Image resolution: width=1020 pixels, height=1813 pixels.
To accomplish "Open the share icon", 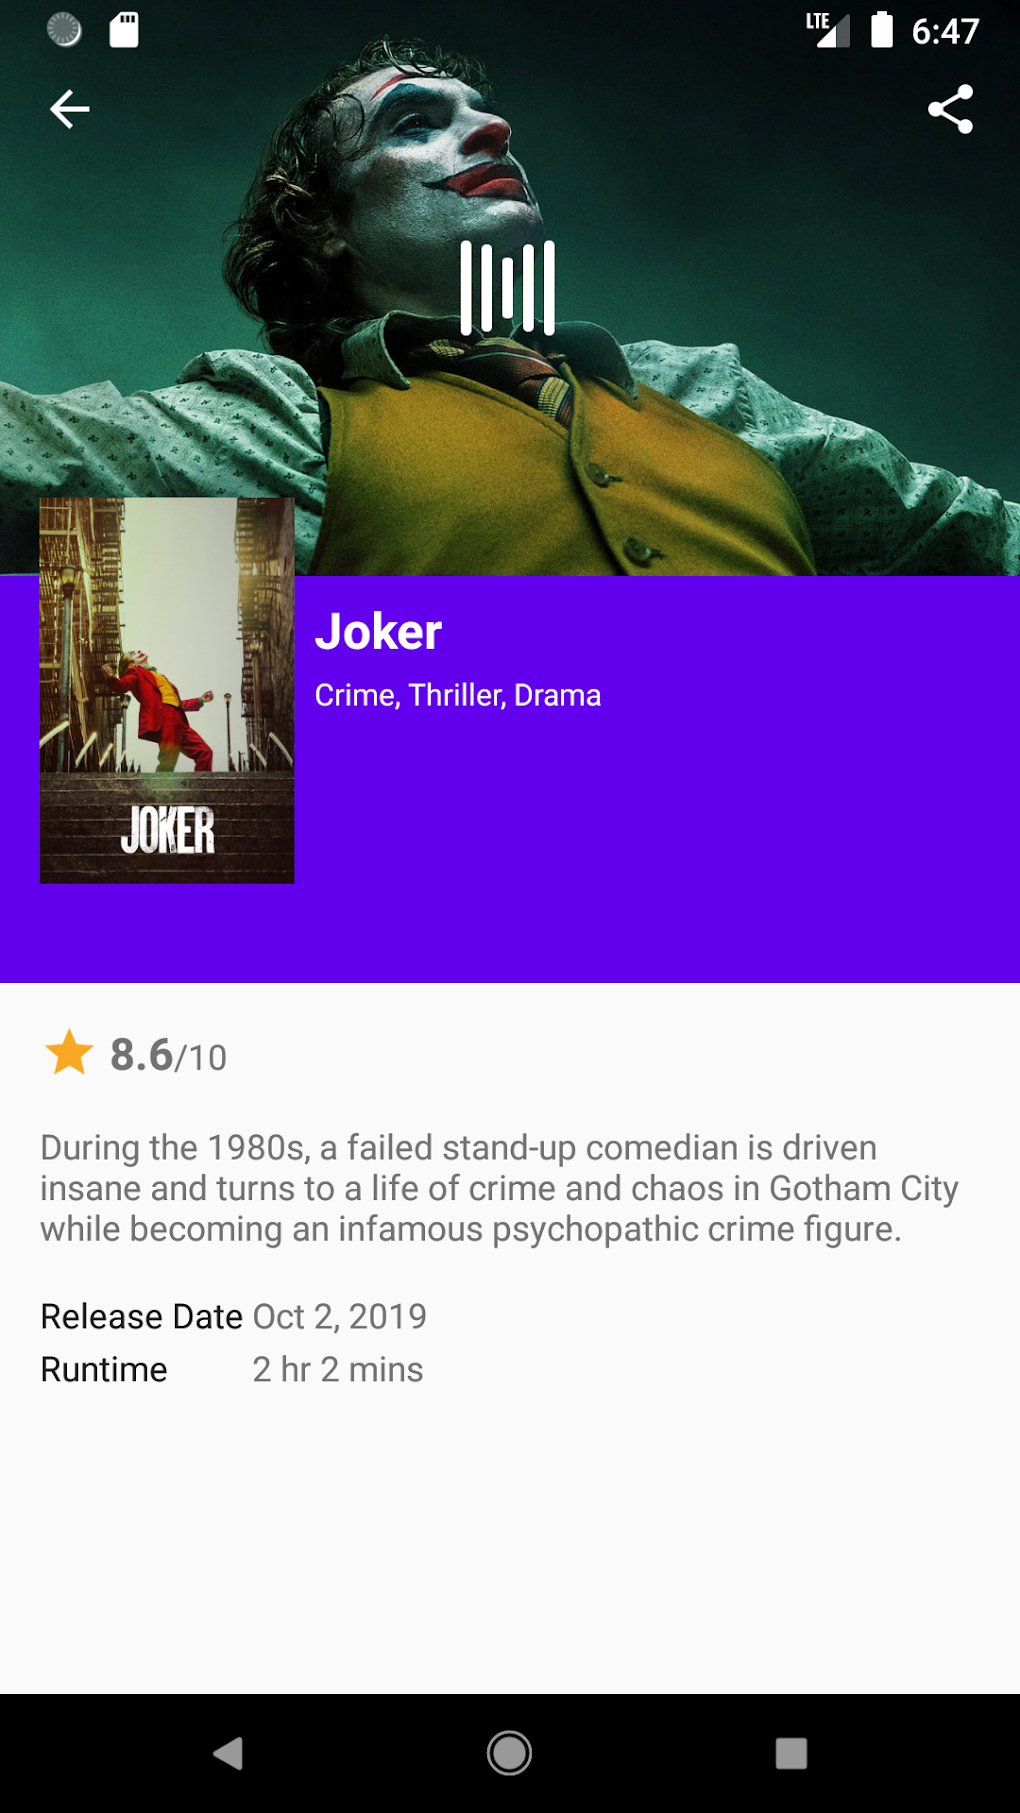I will [x=950, y=109].
